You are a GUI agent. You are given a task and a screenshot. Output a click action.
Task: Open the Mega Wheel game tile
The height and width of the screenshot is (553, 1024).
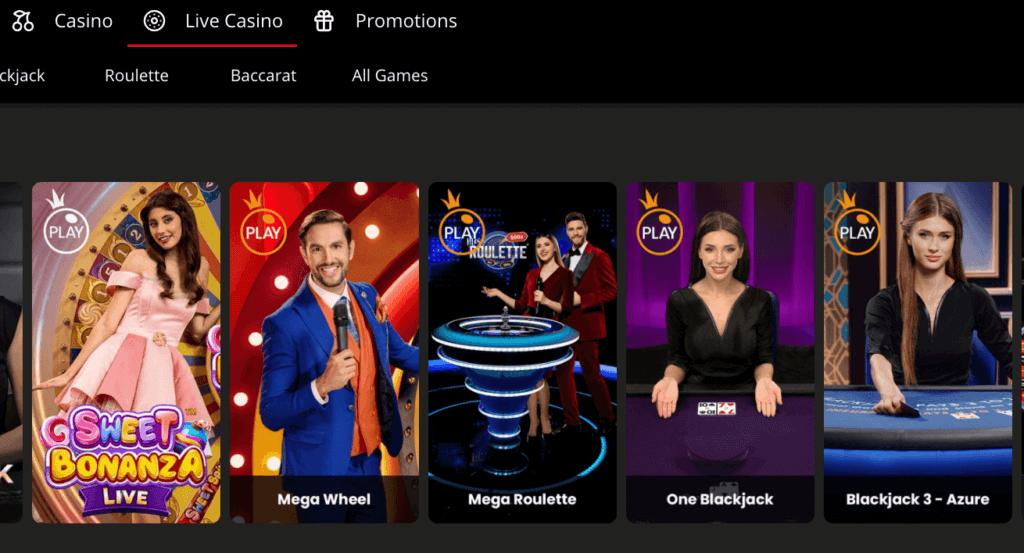click(324, 353)
